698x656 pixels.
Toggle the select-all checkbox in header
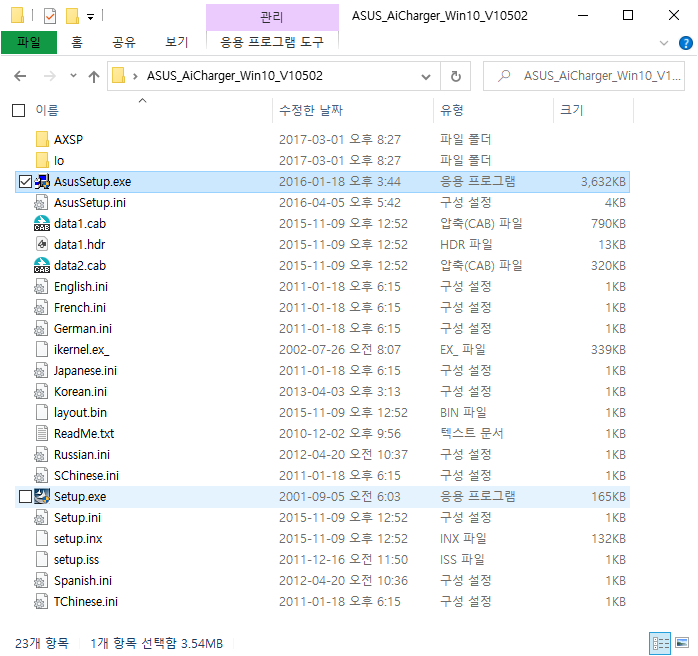click(x=18, y=110)
